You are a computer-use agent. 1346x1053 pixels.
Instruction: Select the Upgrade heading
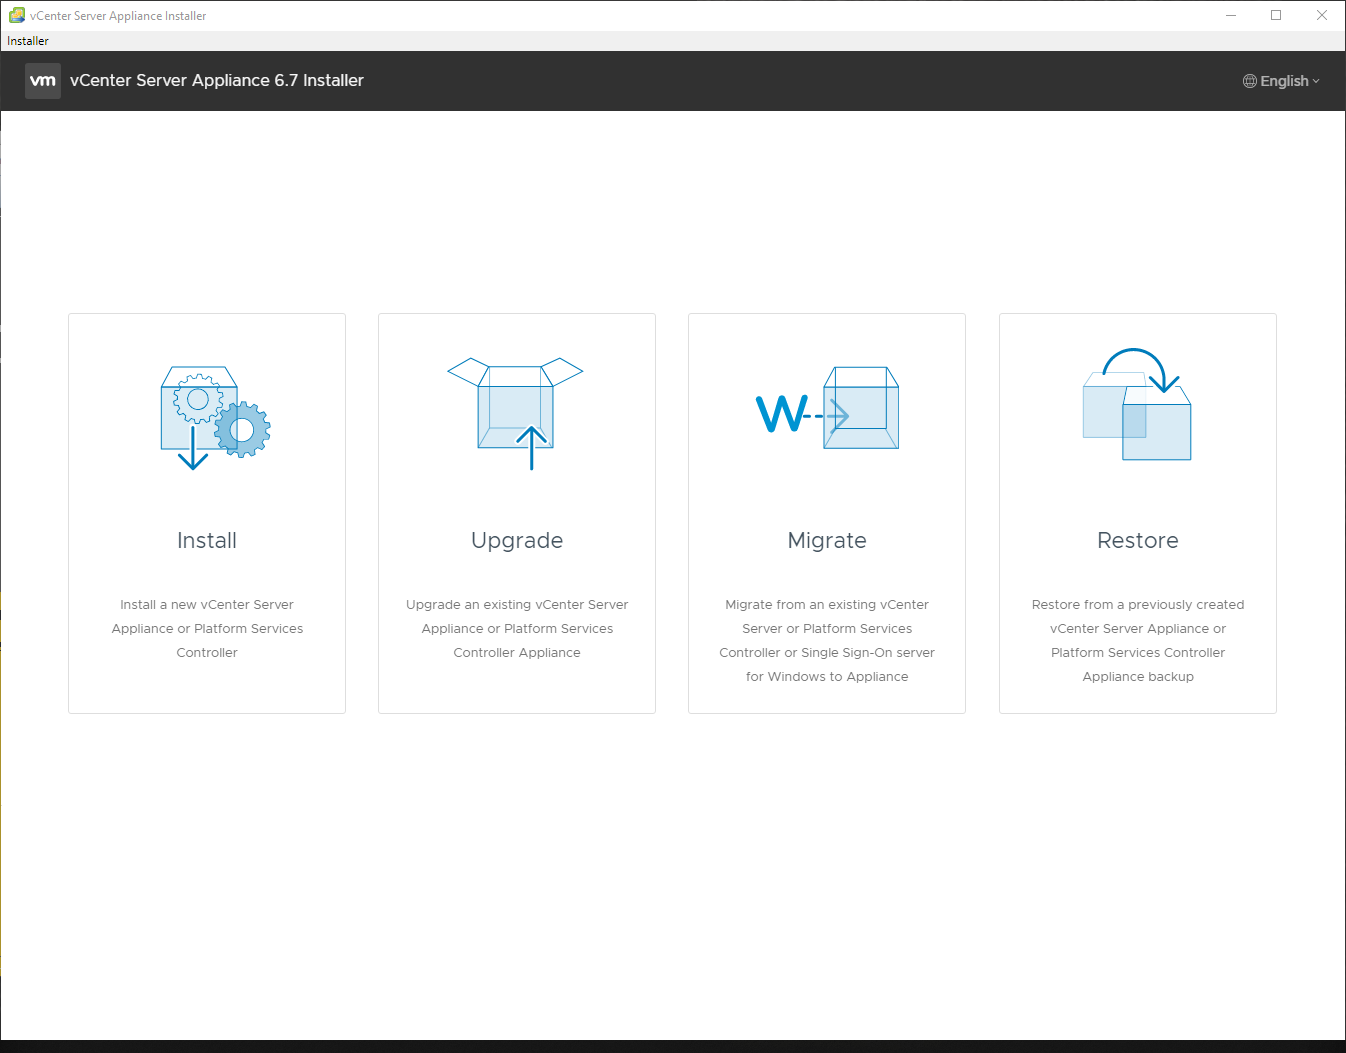[517, 541]
